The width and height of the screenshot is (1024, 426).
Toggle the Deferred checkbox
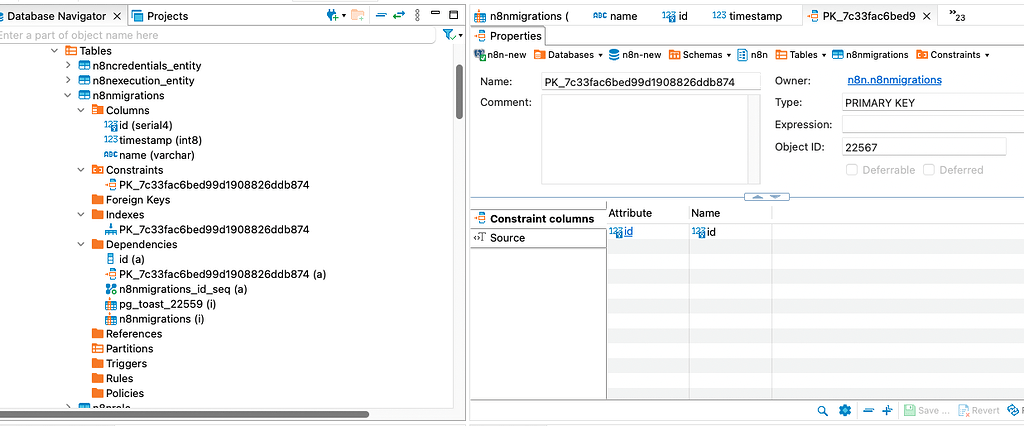pos(929,170)
